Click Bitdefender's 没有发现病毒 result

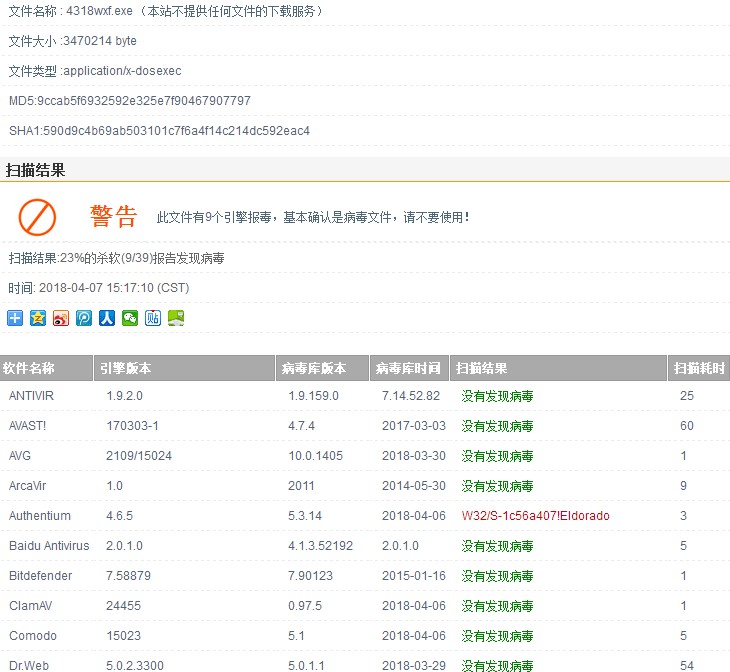497,576
